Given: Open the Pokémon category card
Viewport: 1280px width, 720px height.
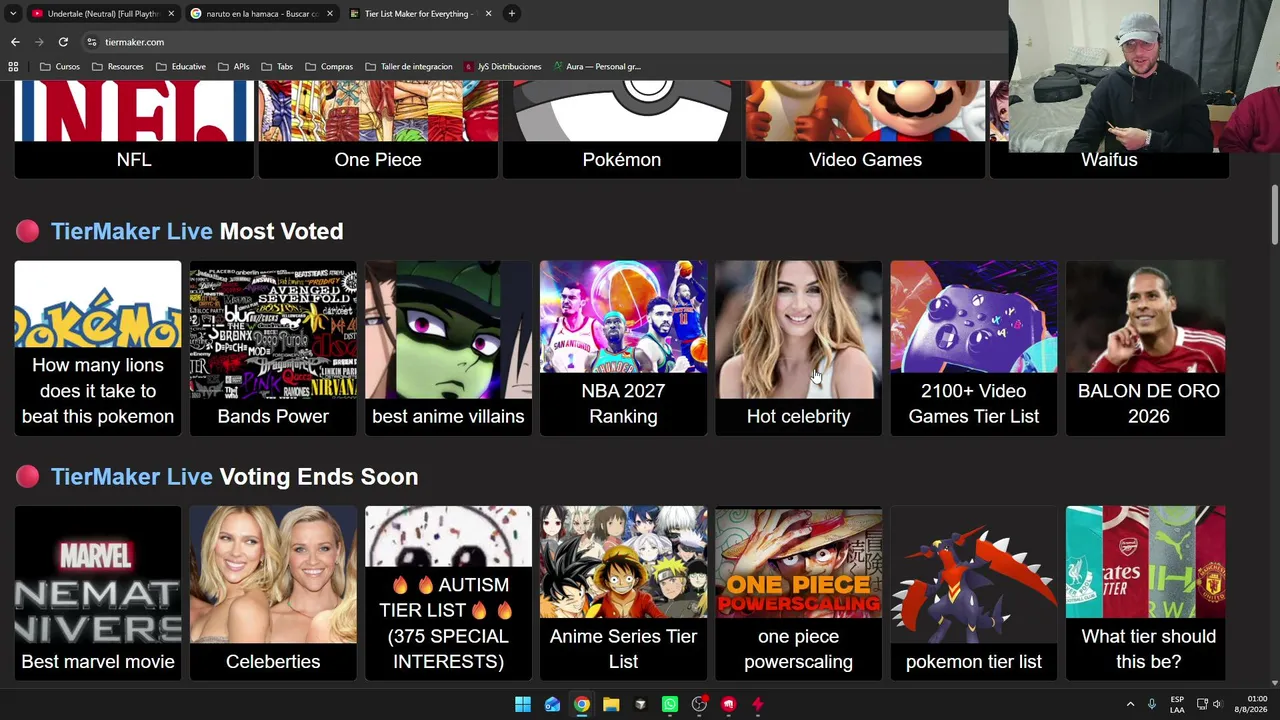Looking at the screenshot, I should pyautogui.click(x=622, y=130).
